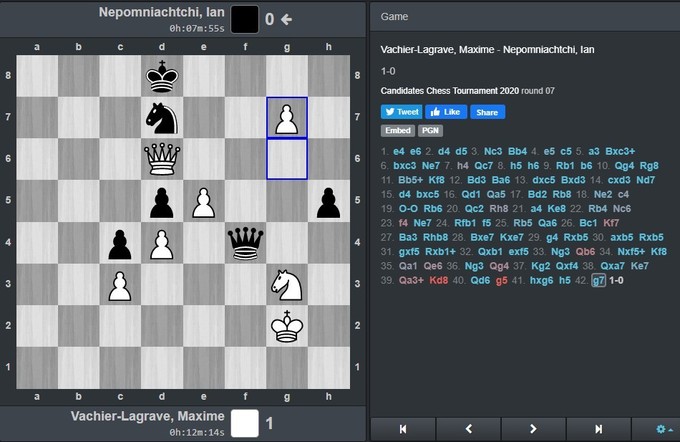The image size is (680, 442).
Task: Click the white pawn on g7
Action: tap(287, 117)
